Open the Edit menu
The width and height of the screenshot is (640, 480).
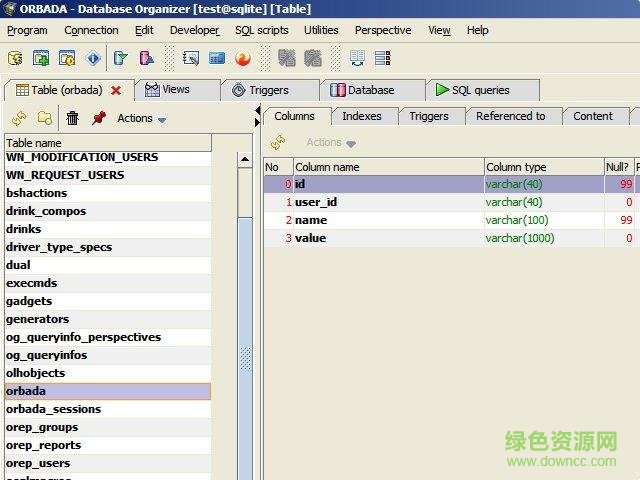[144, 31]
